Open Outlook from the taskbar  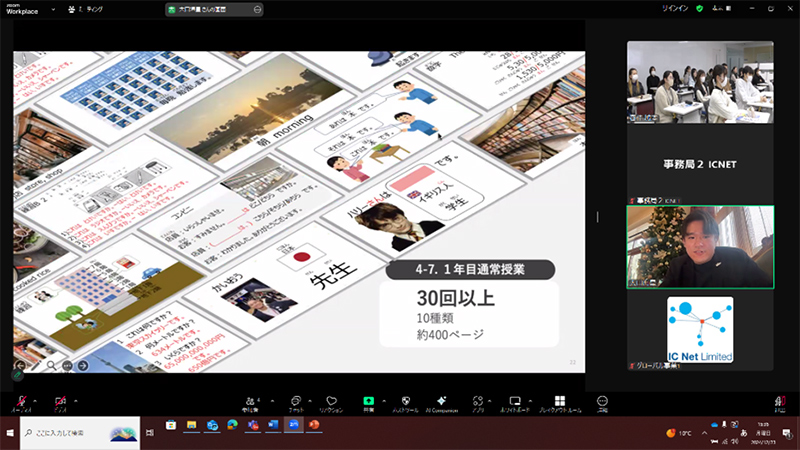click(x=212, y=425)
